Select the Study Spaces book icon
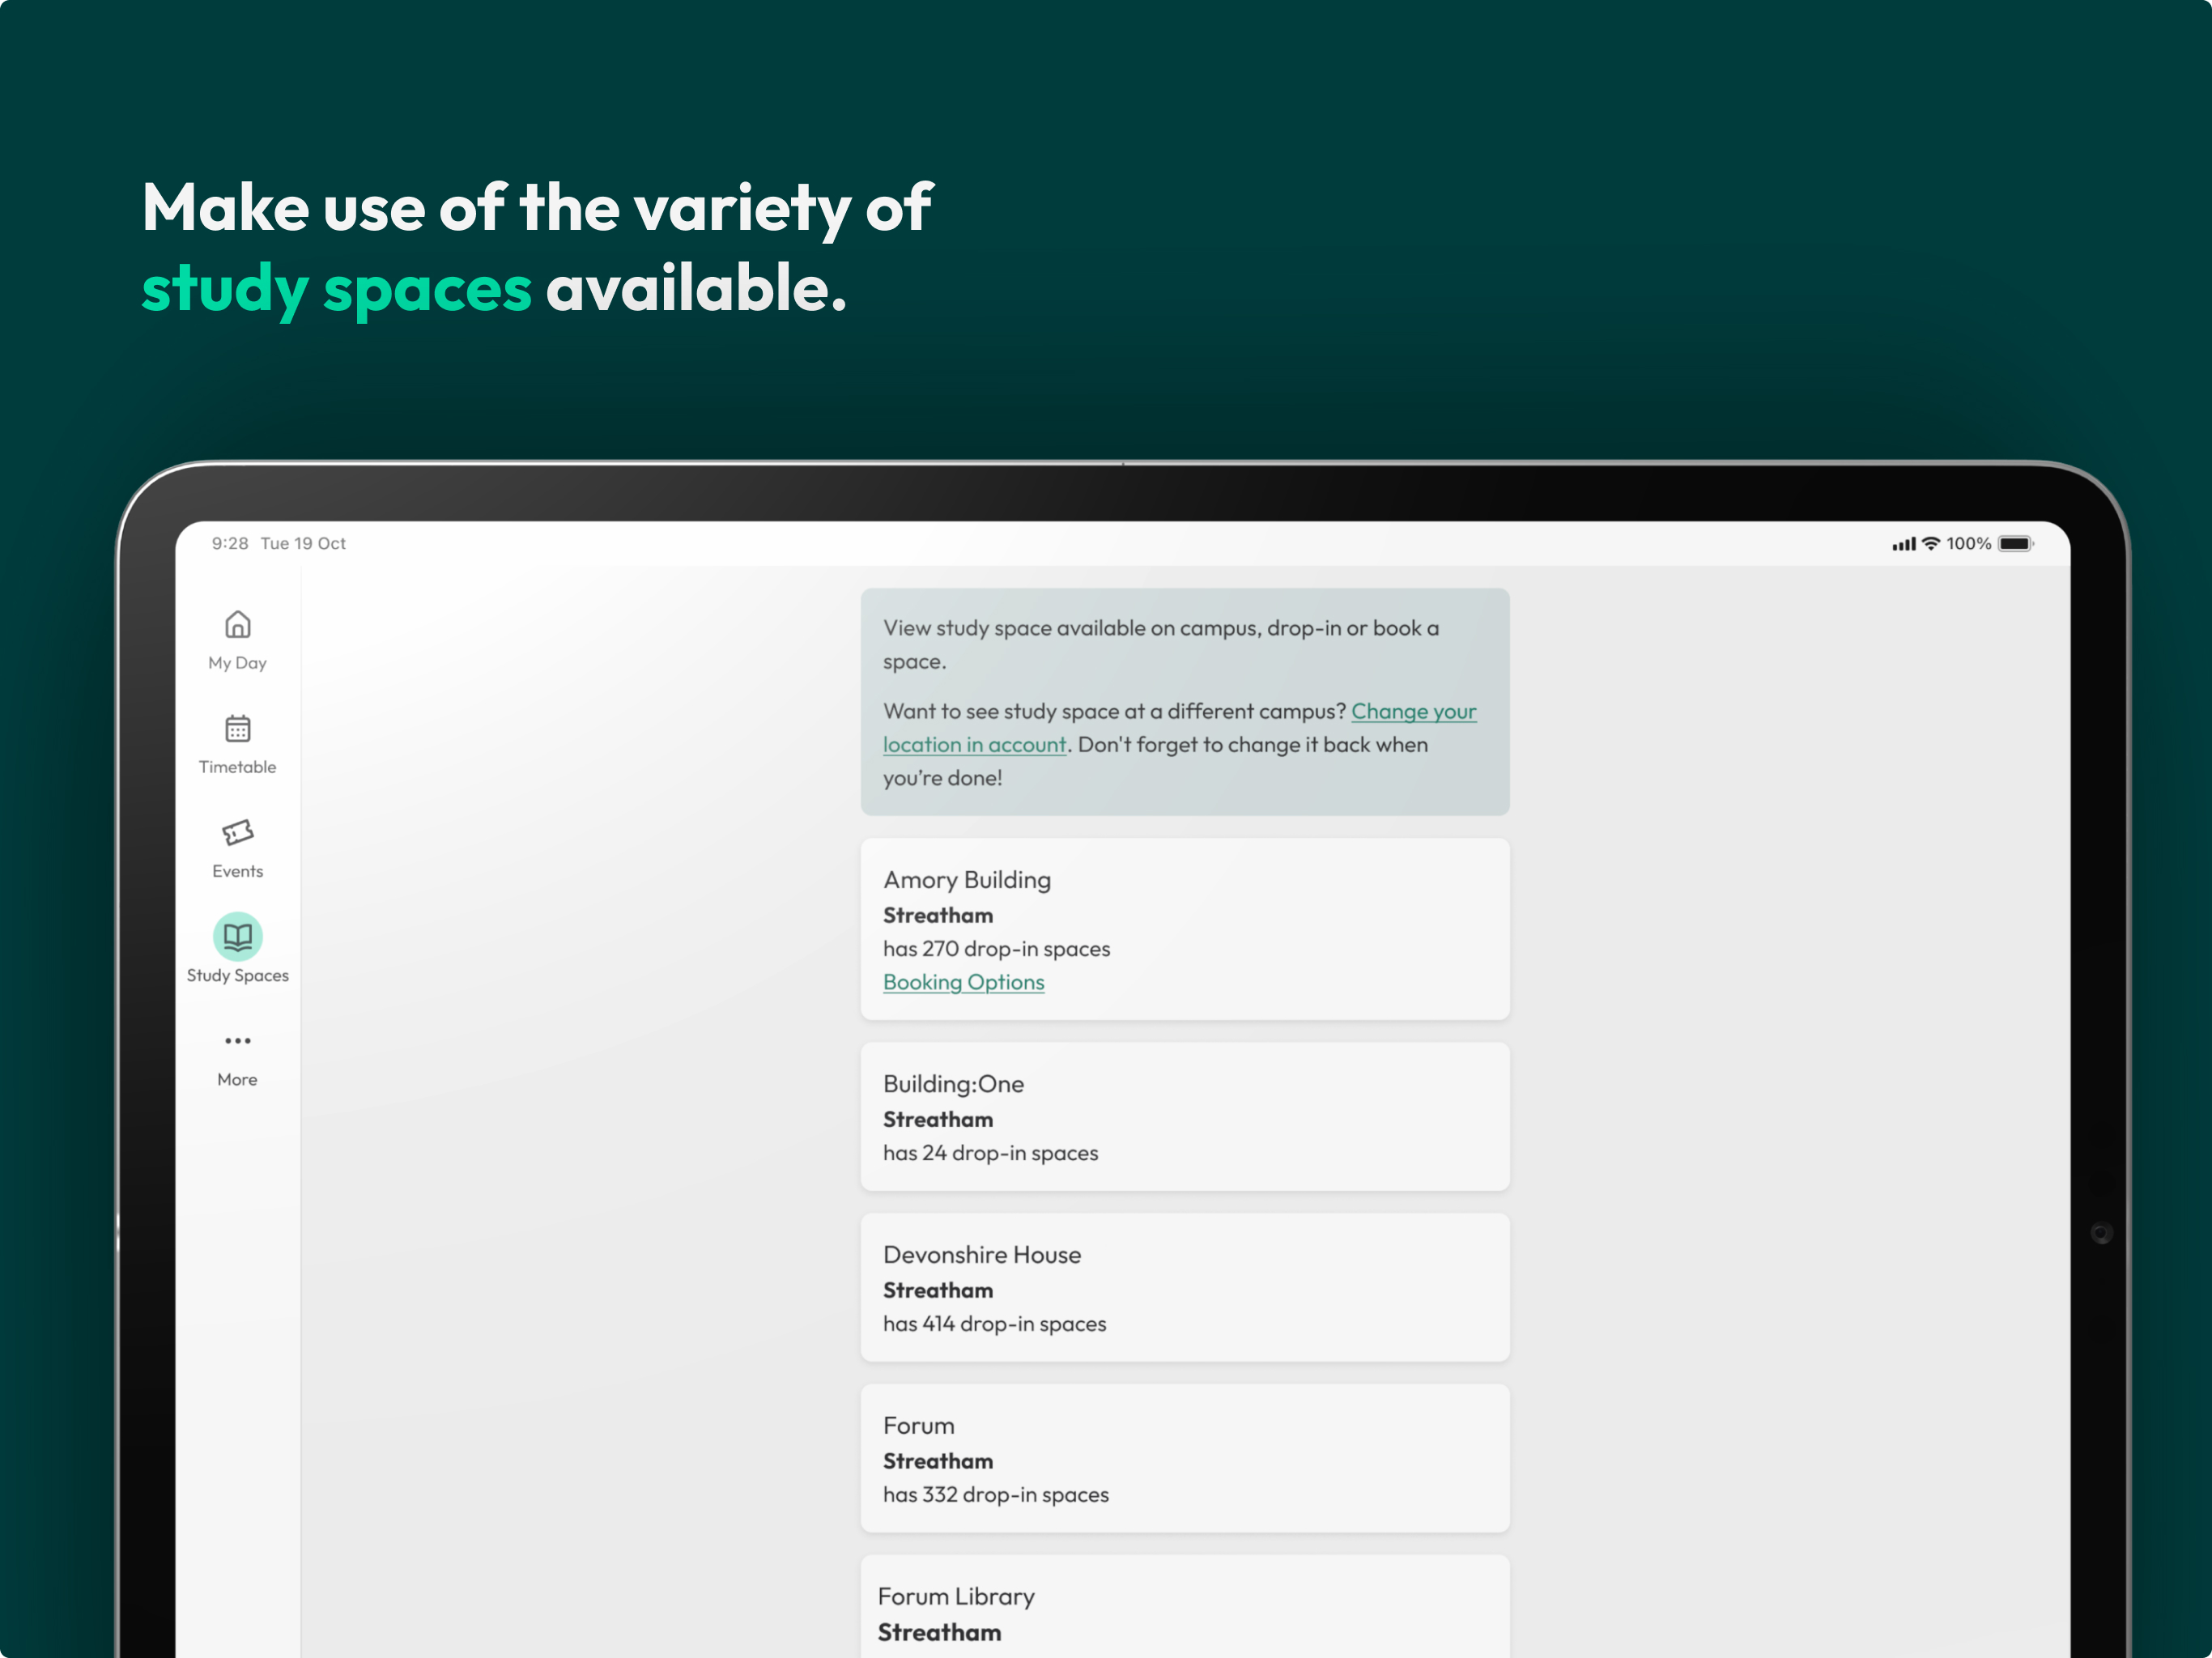Viewport: 2212px width, 1658px height. pos(237,936)
